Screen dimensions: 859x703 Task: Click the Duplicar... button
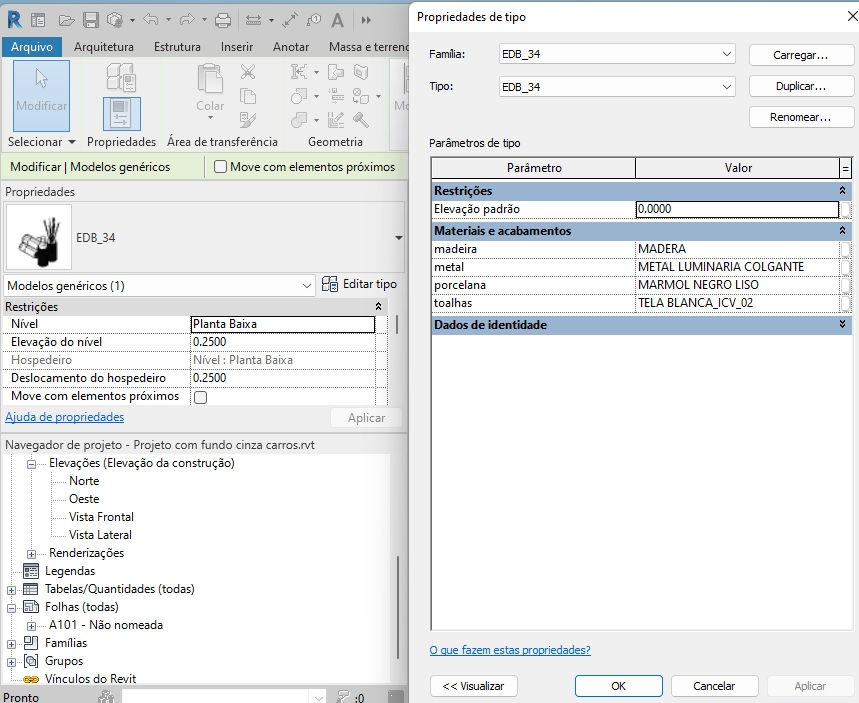tap(800, 86)
